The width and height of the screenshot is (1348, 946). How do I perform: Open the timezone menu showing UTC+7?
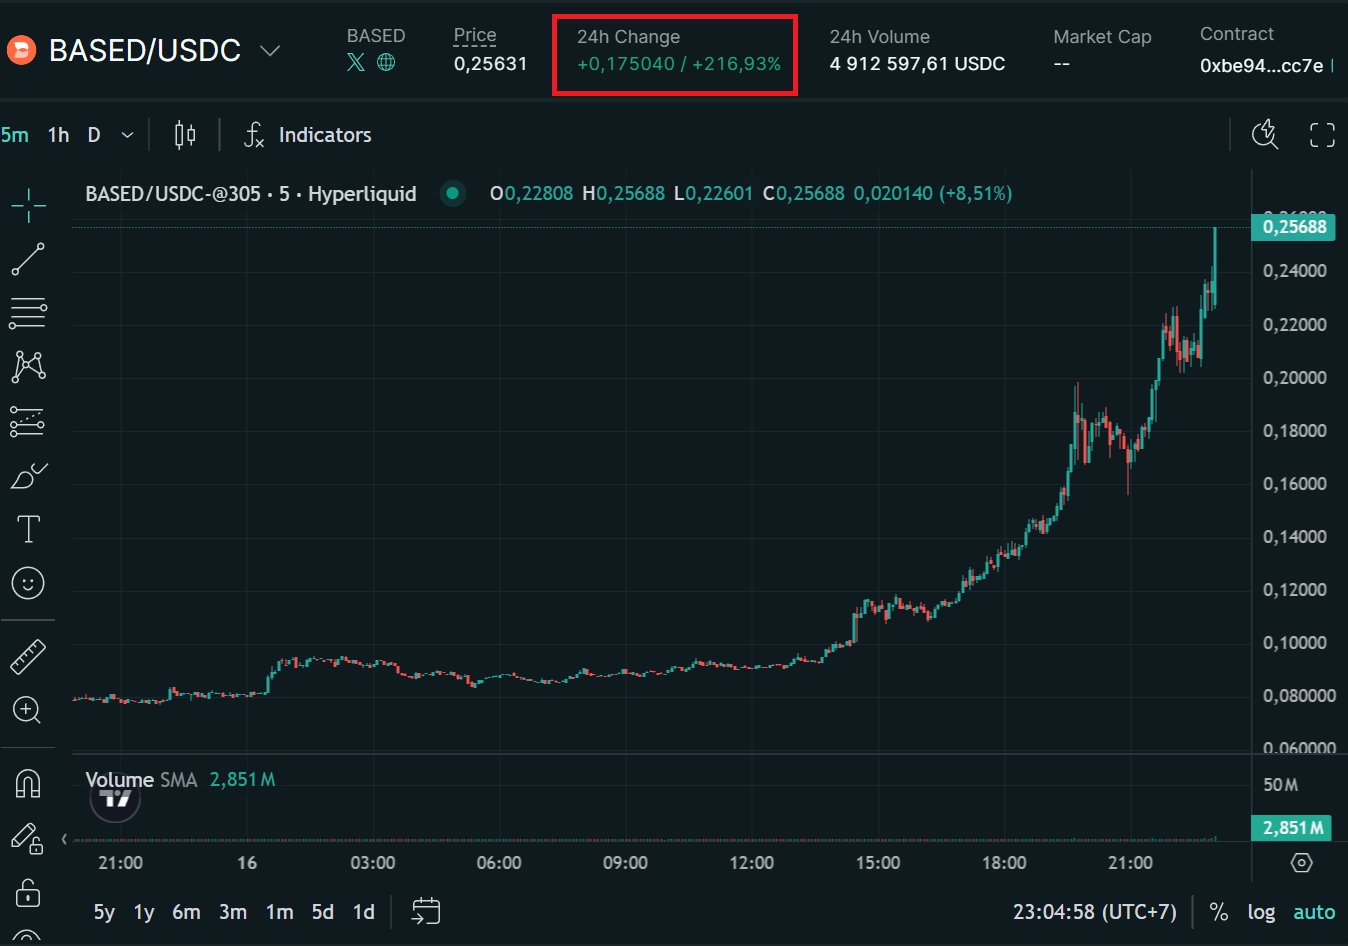tap(1095, 911)
